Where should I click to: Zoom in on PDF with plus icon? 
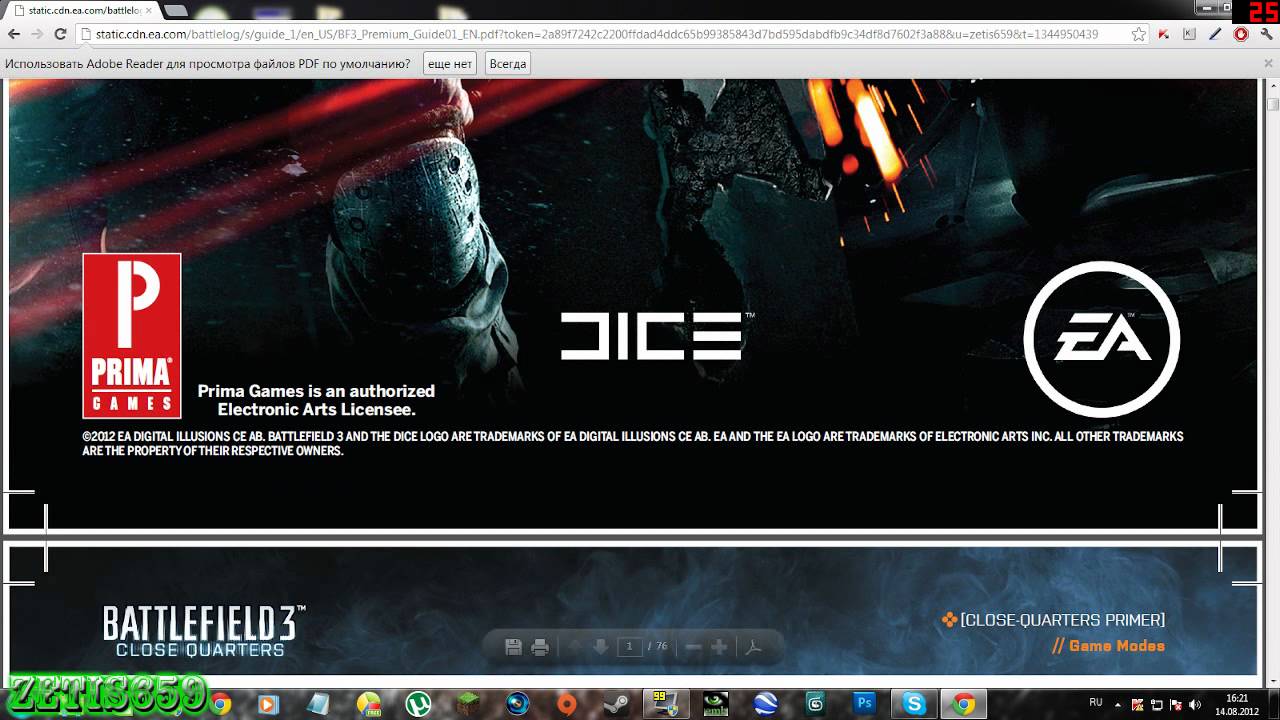(719, 647)
